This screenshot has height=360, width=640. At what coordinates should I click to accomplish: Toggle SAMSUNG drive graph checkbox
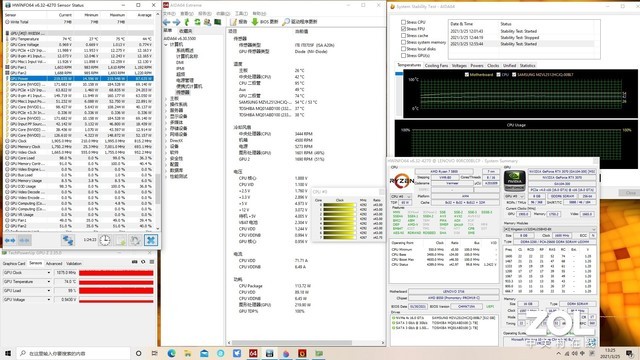(x=514, y=75)
